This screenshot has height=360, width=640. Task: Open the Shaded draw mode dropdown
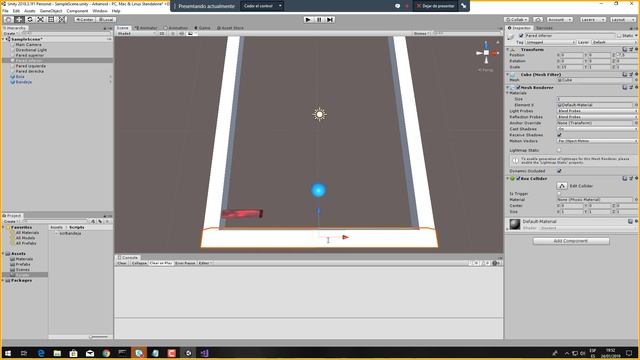136,33
